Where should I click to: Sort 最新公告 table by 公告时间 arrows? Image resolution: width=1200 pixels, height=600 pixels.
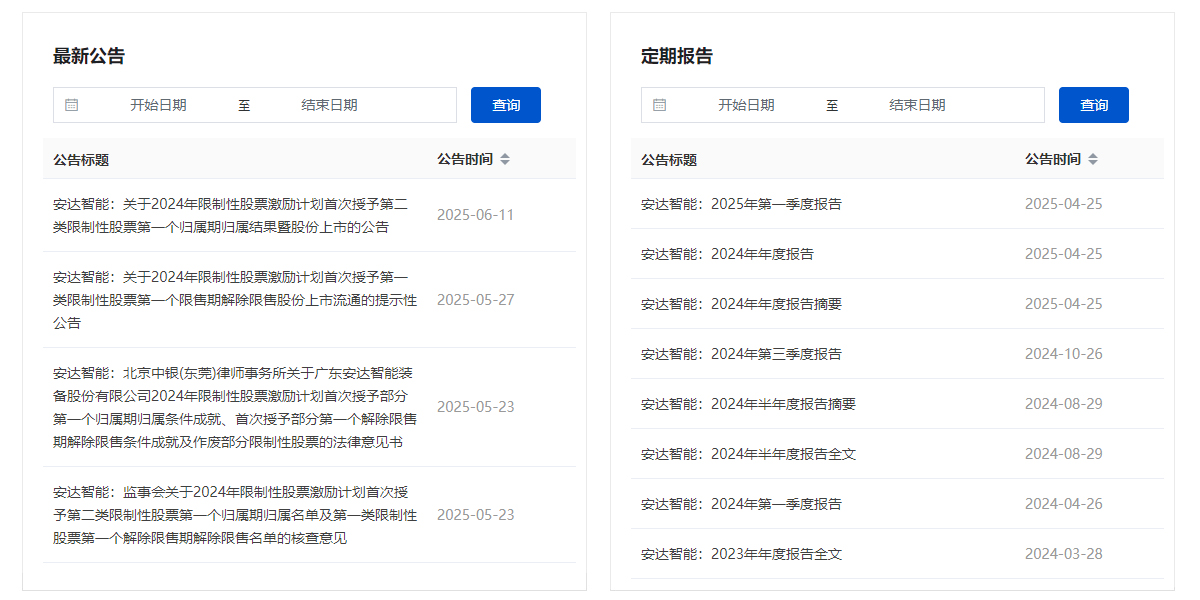(505, 159)
